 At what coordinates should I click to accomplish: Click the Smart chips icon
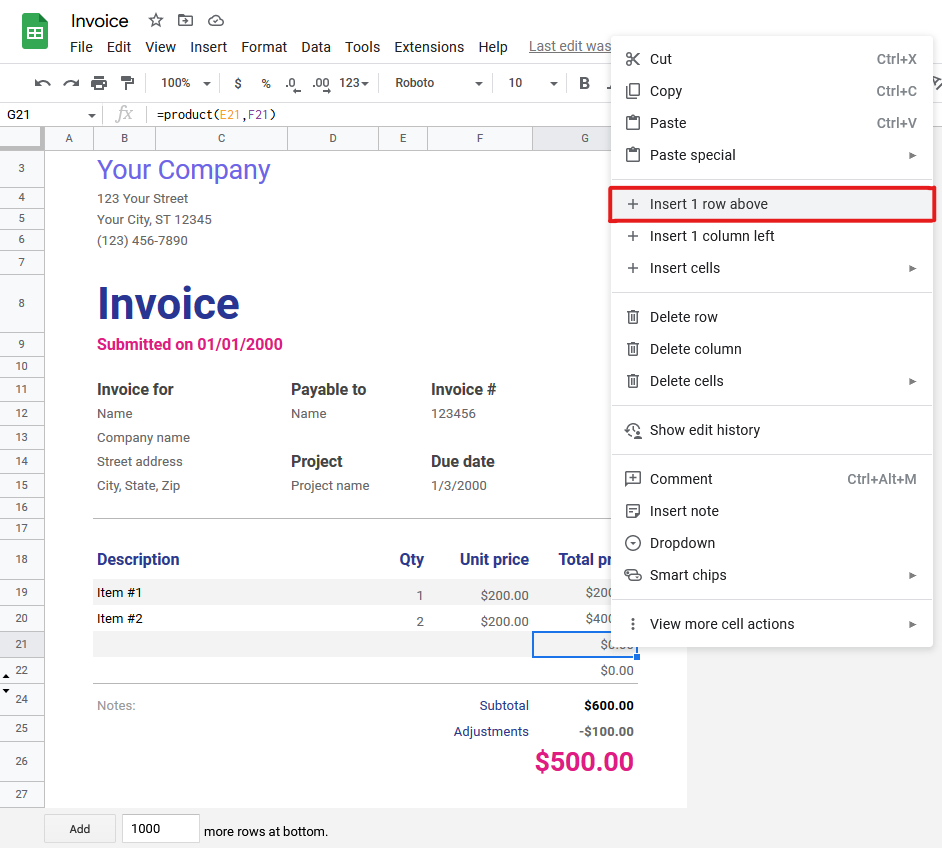[x=633, y=575]
